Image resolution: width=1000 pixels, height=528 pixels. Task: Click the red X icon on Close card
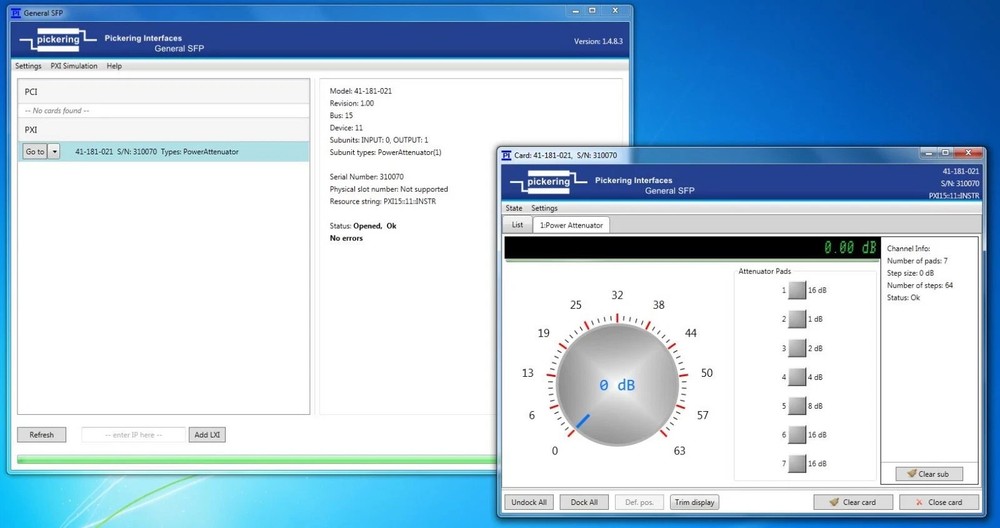coord(919,502)
